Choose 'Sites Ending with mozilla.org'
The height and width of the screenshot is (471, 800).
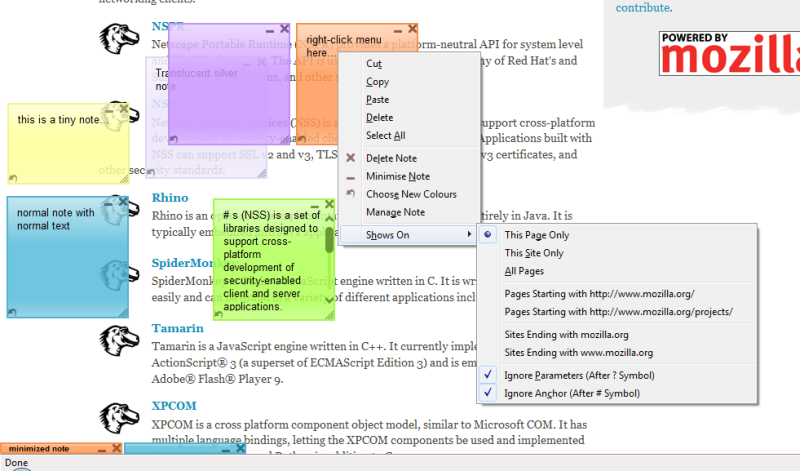pyautogui.click(x=617, y=335)
